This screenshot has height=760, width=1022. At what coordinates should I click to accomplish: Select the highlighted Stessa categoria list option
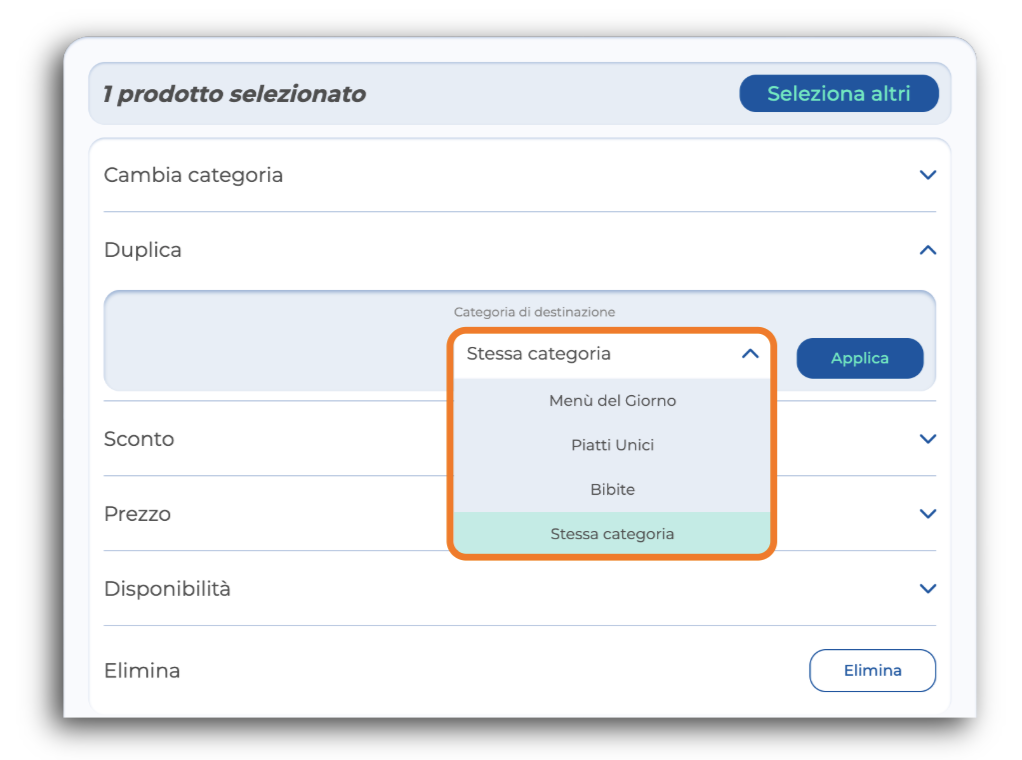[x=612, y=534]
